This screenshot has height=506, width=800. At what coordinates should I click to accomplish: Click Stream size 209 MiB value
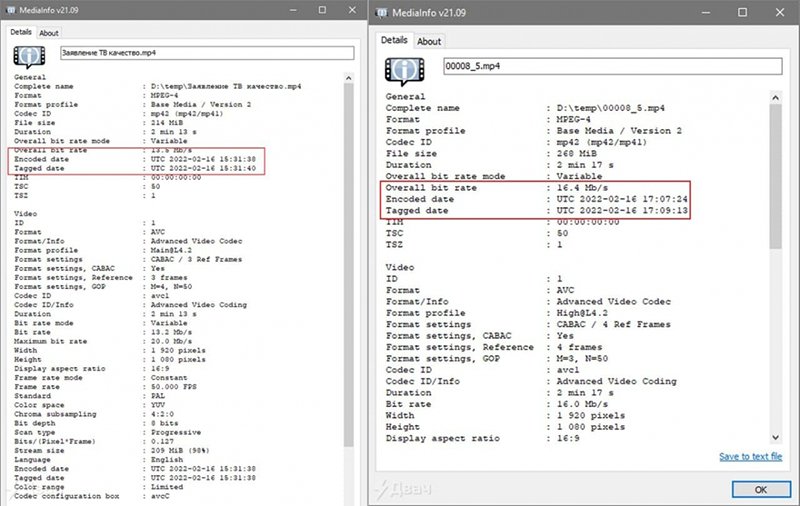(180, 451)
